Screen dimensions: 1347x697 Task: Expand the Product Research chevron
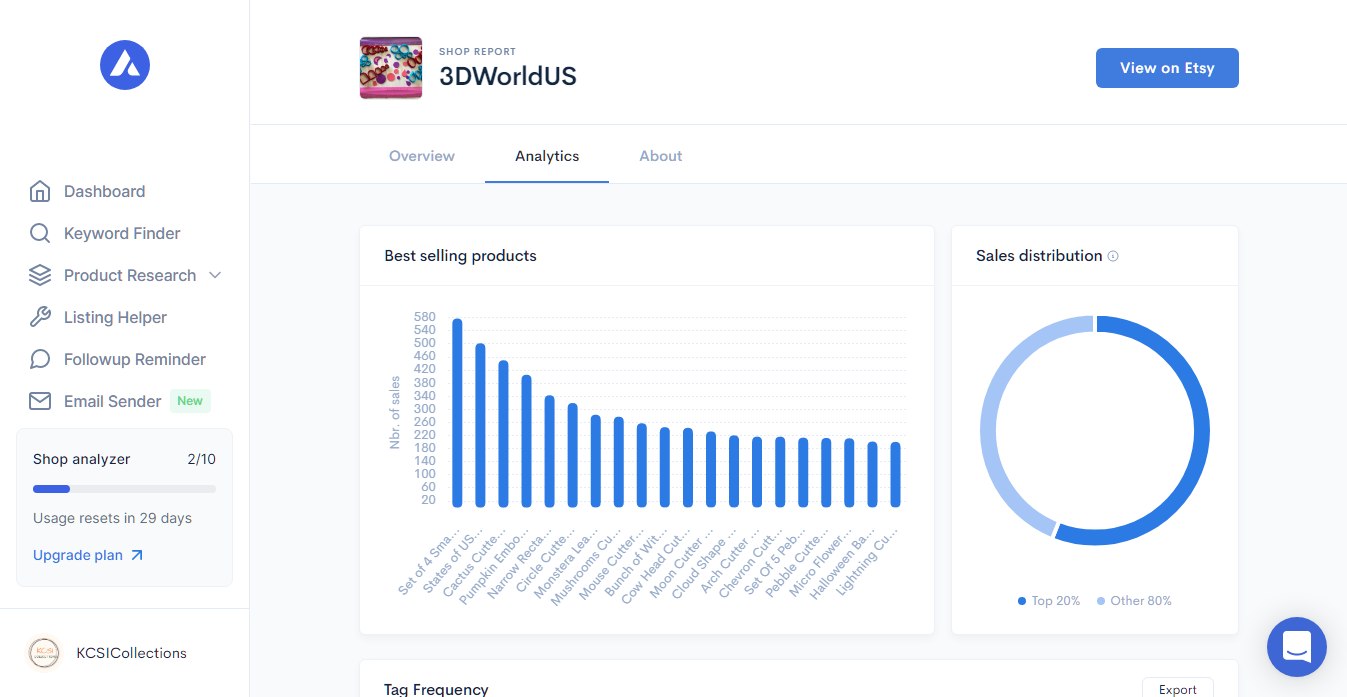click(x=215, y=275)
